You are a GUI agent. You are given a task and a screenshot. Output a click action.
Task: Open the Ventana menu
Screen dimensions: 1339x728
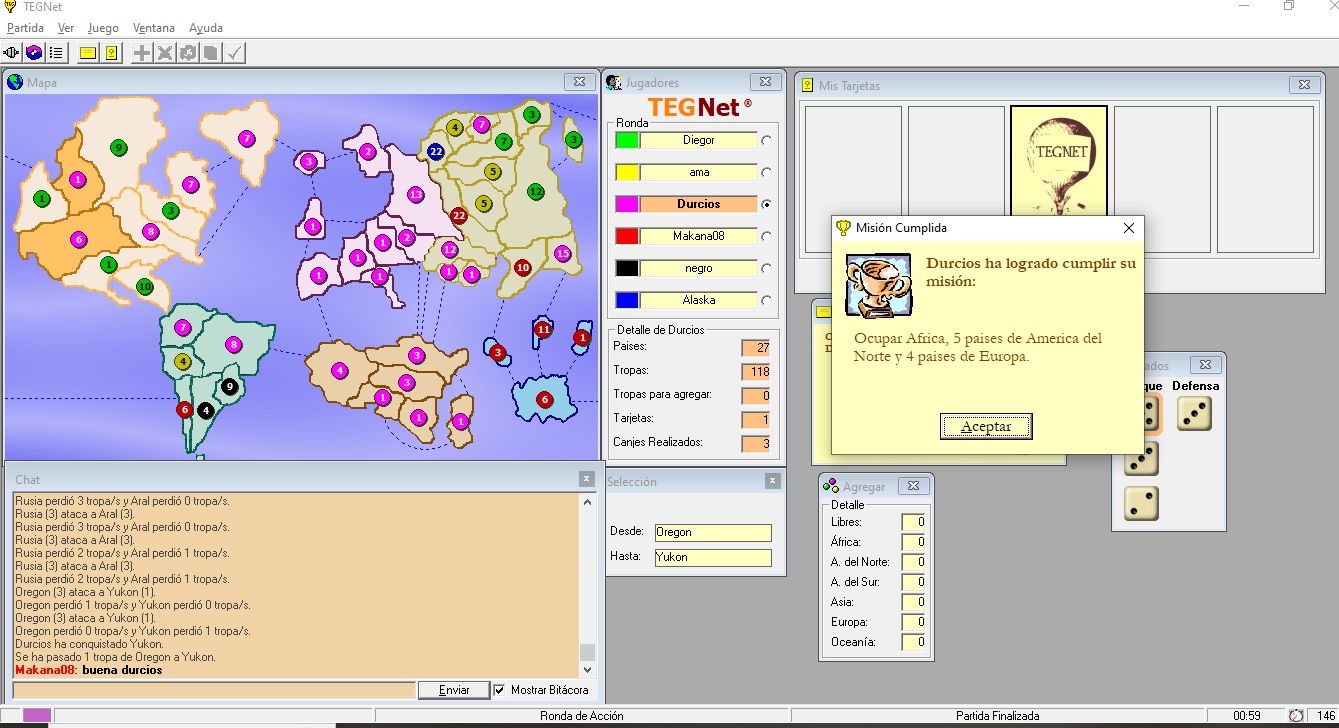tap(153, 28)
